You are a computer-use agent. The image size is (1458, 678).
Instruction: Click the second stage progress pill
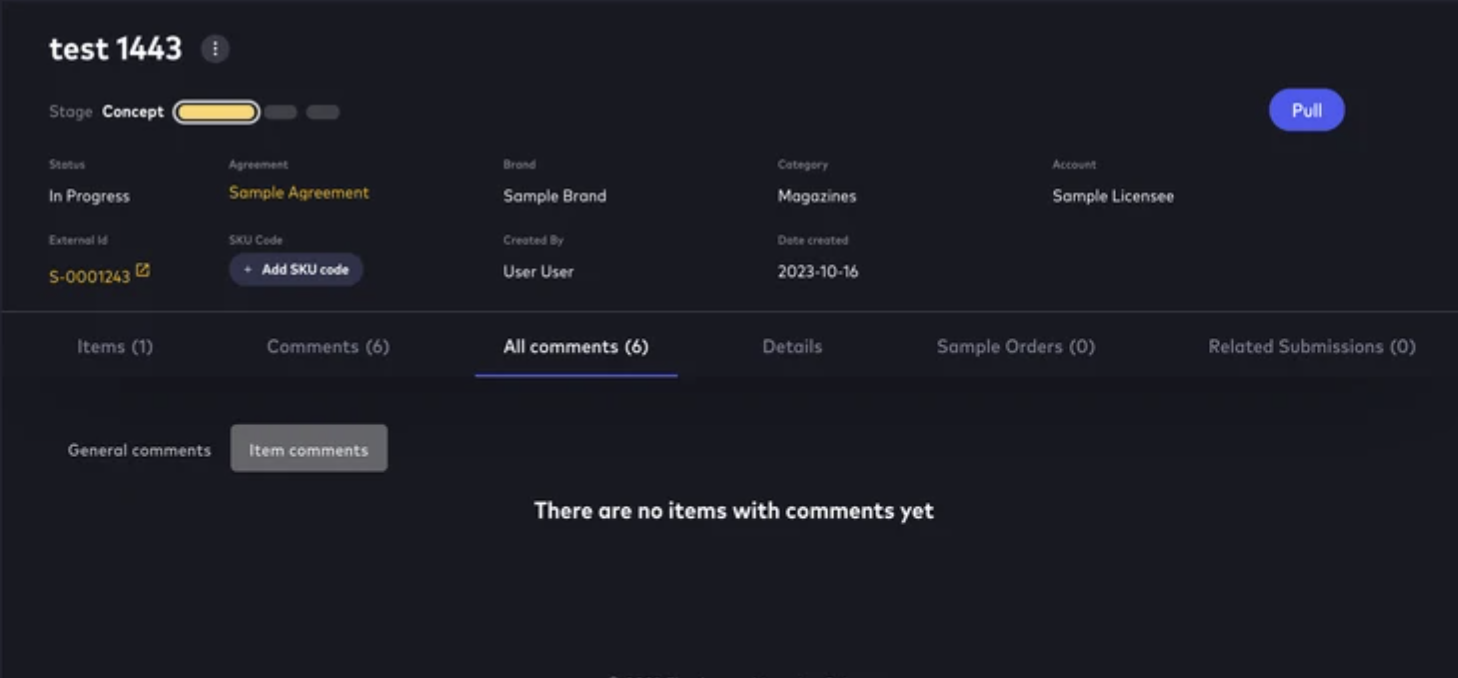[281, 111]
